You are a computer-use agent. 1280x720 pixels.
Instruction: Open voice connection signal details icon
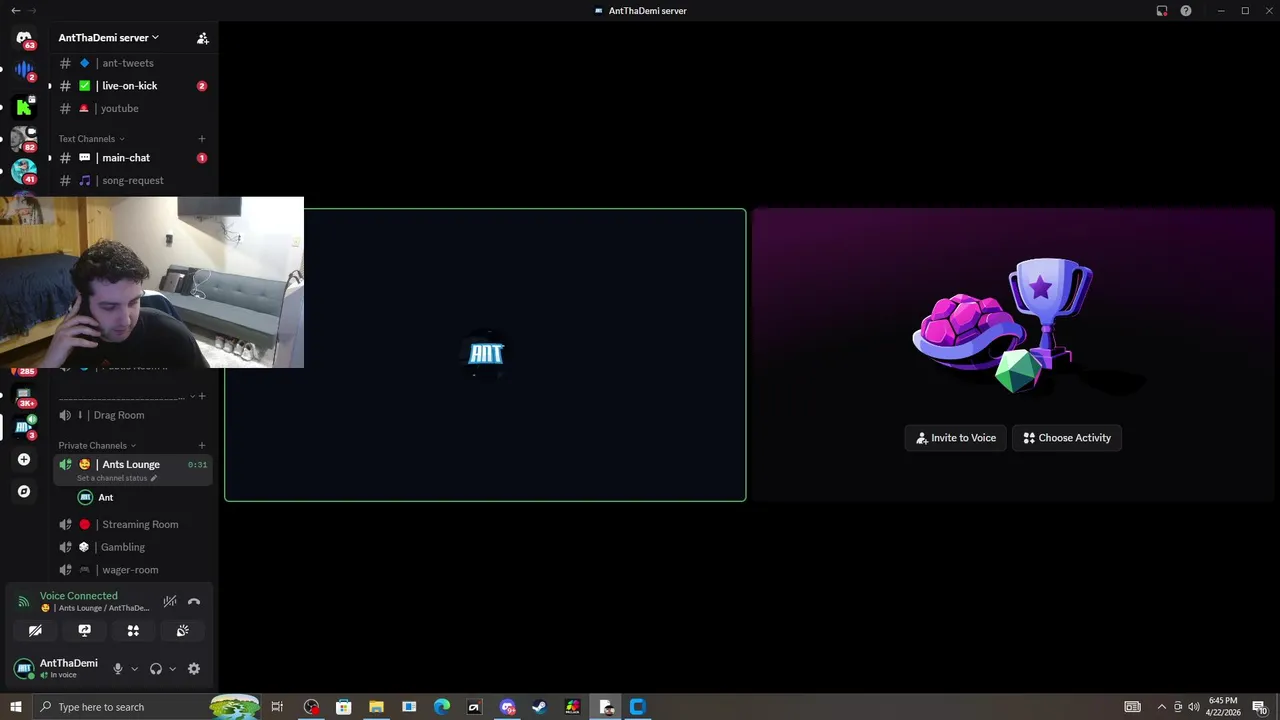pos(24,602)
